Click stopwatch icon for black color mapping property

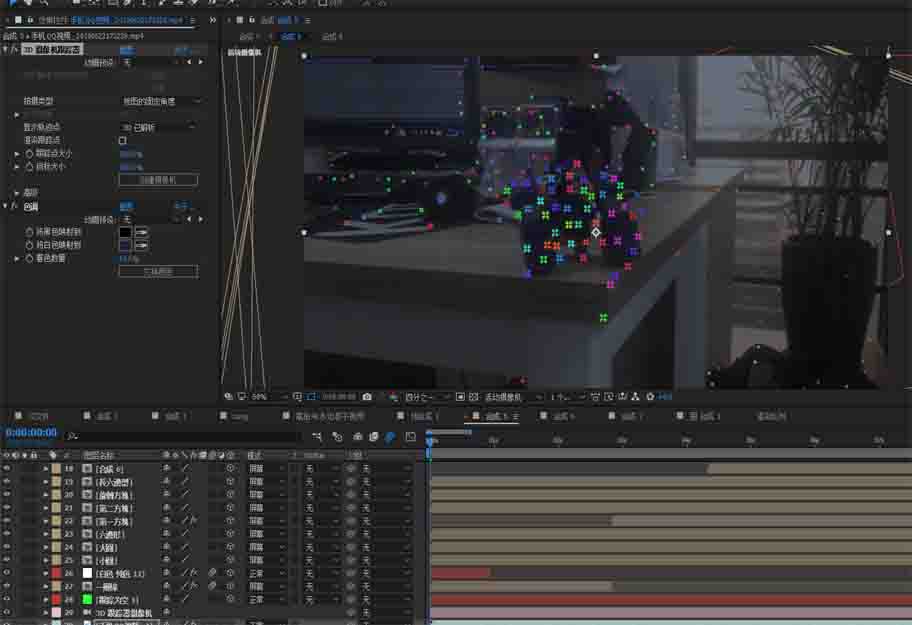pyautogui.click(x=29, y=232)
